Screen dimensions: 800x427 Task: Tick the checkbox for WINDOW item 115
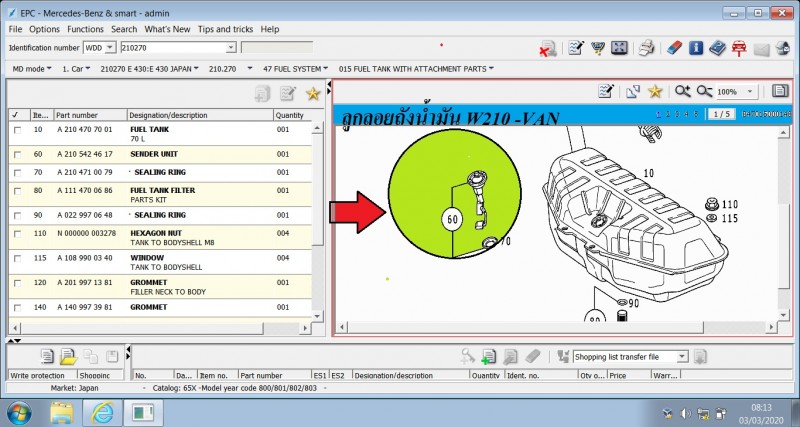(x=18, y=259)
